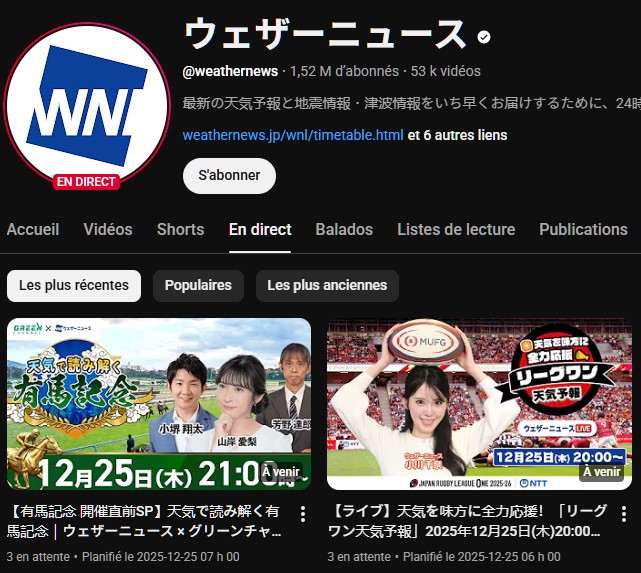The height and width of the screenshot is (573, 641).
Task: Click 'À venir' badge on 有馬記念 thumbnail
Action: click(281, 472)
